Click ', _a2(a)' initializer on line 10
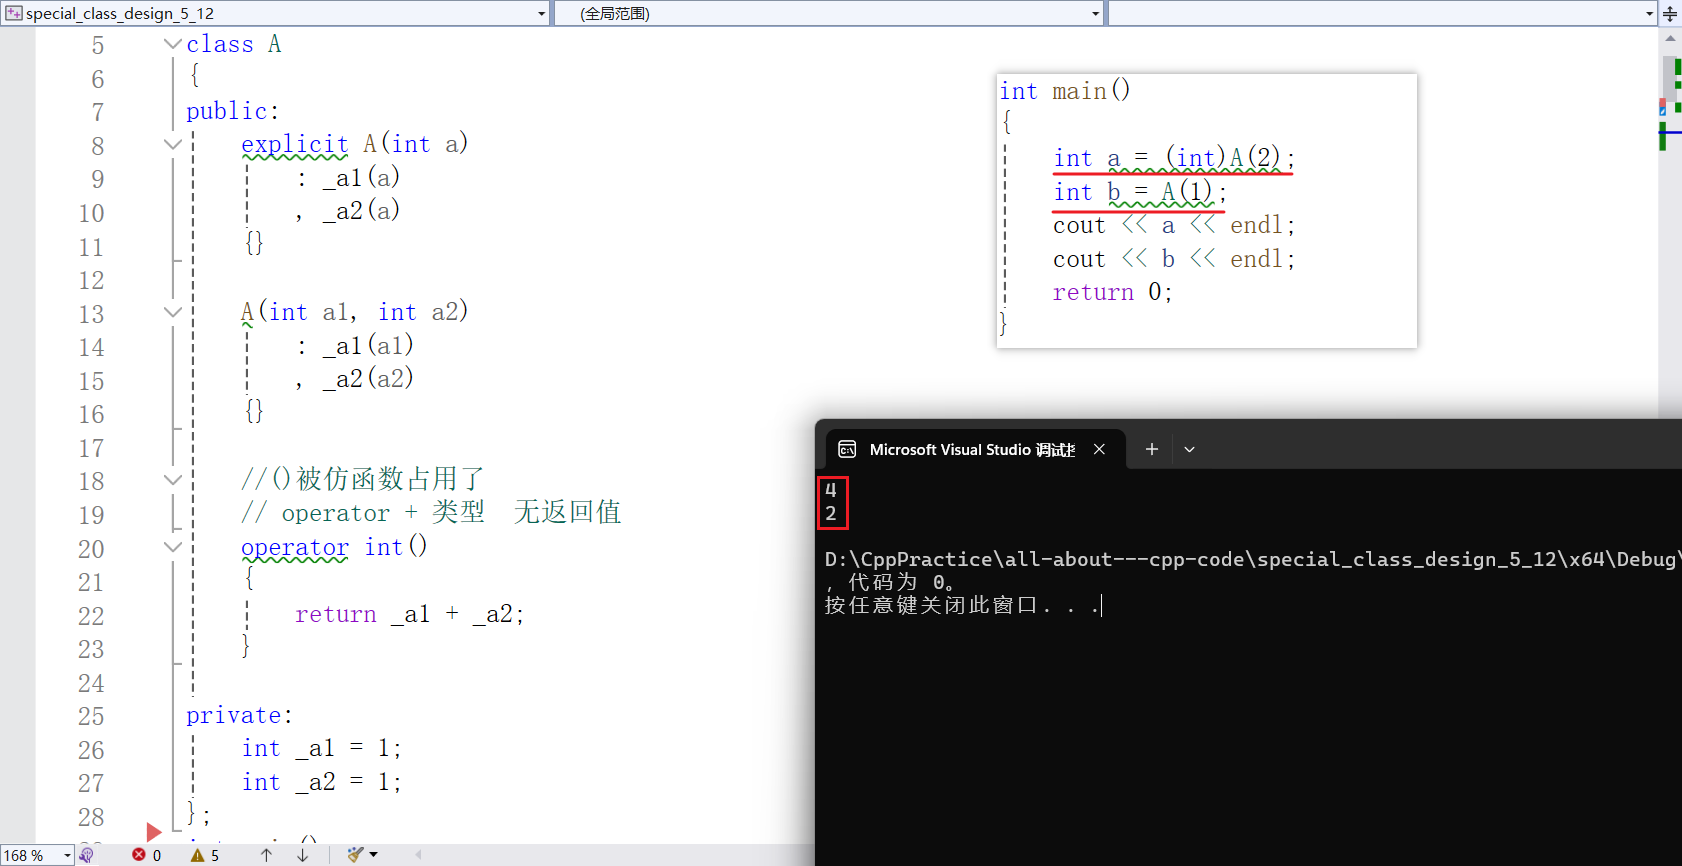1682x866 pixels. [348, 211]
